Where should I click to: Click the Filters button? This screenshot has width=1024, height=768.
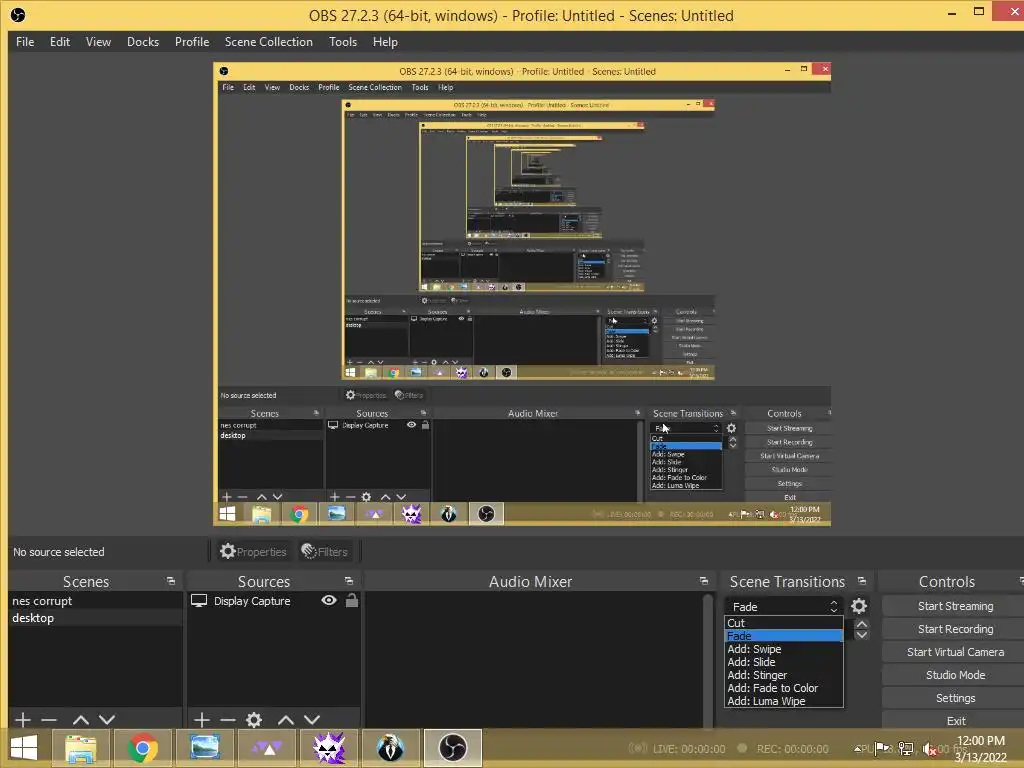(x=325, y=552)
